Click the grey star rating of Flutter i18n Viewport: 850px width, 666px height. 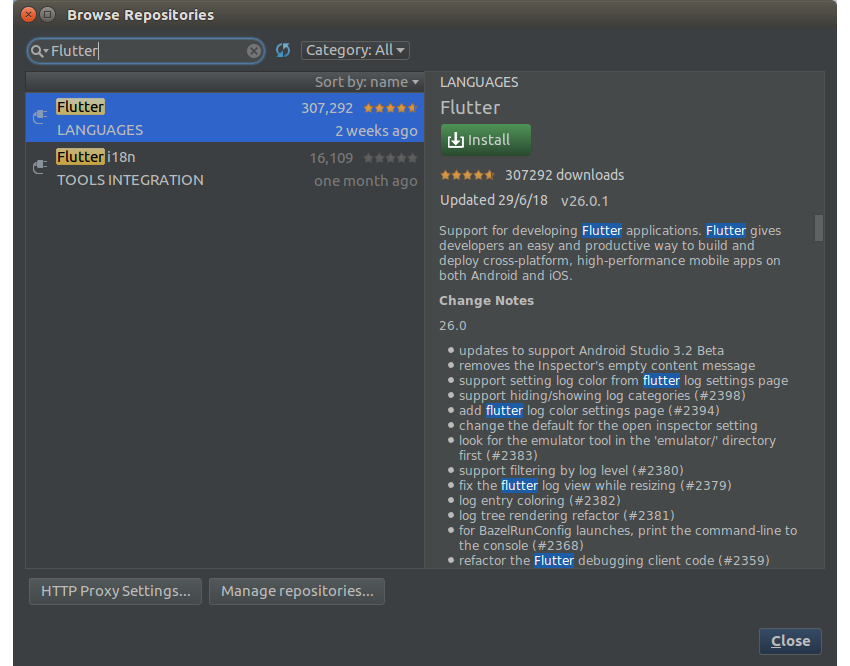[x=390, y=158]
